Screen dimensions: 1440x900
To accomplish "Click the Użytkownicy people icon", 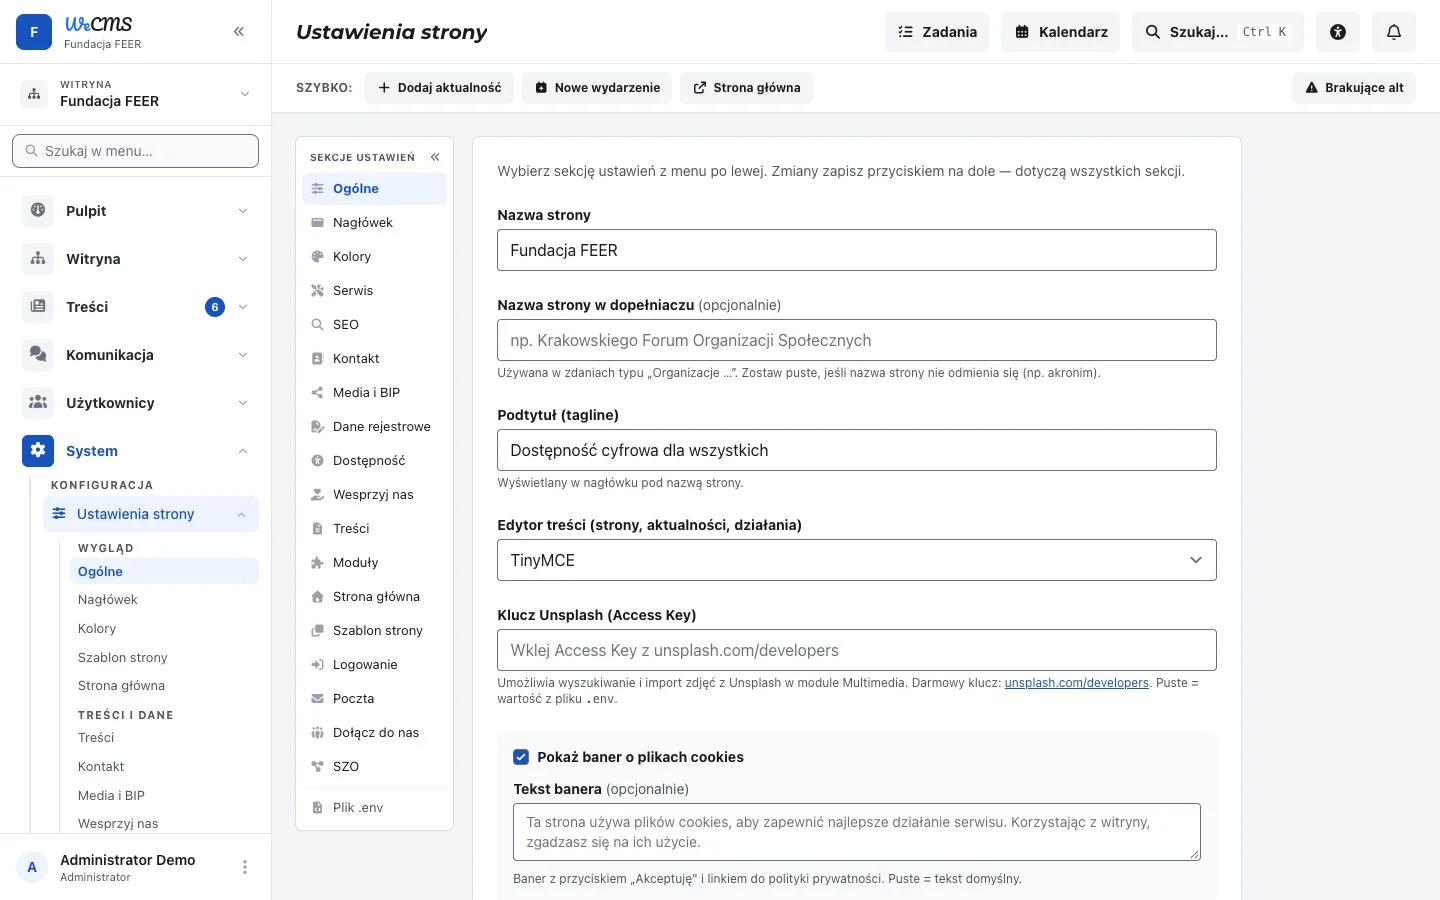I will click(x=38, y=402).
